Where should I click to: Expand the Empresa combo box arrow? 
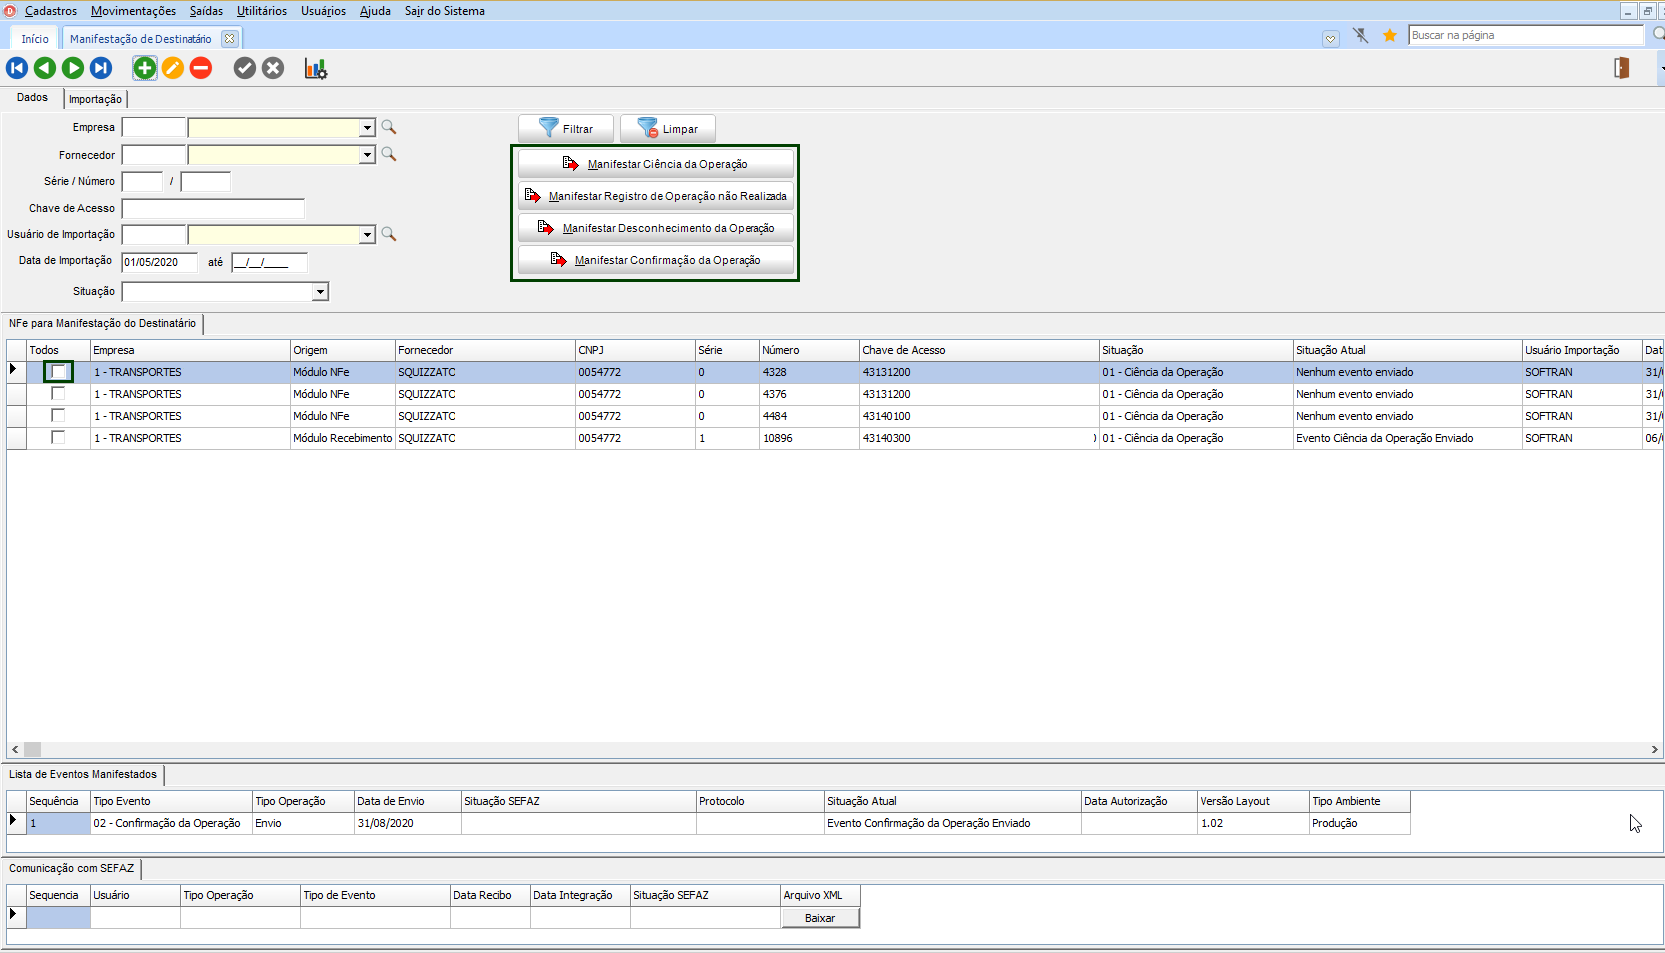367,128
